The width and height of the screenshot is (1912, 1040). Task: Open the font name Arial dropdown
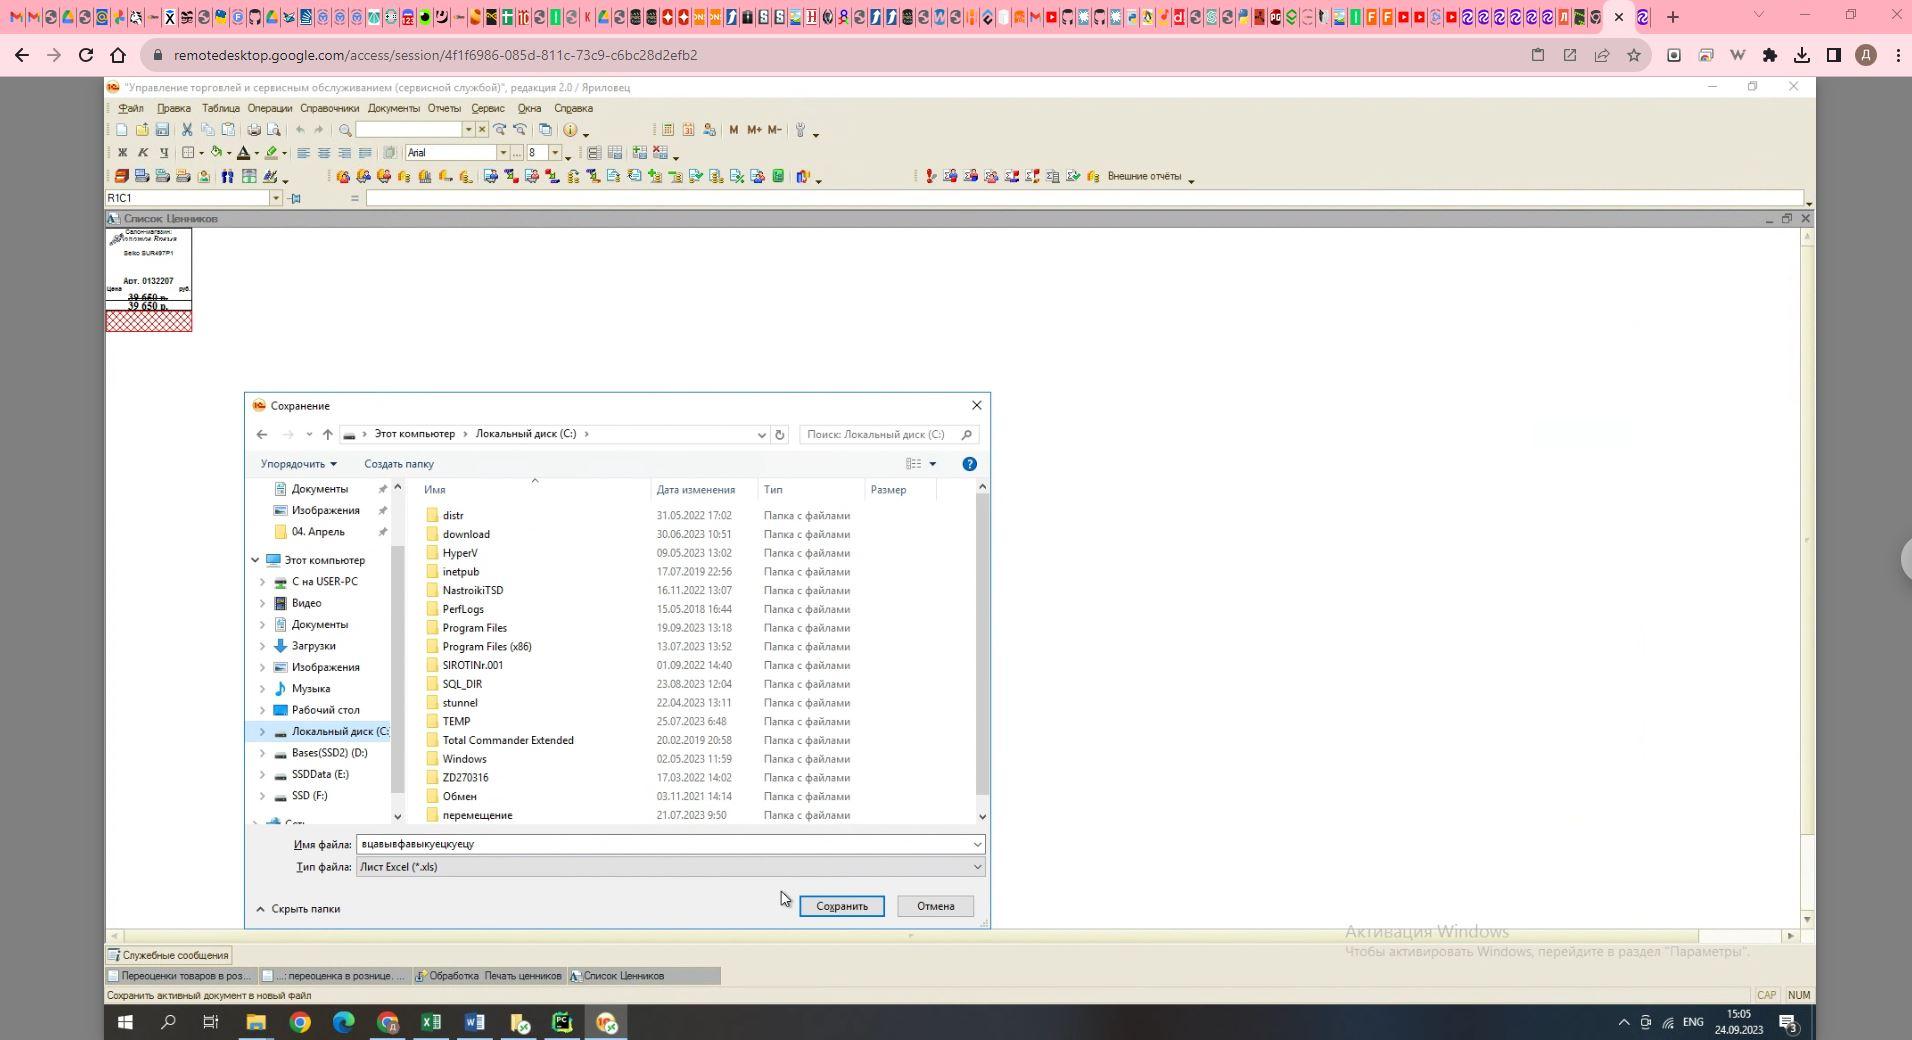[503, 153]
